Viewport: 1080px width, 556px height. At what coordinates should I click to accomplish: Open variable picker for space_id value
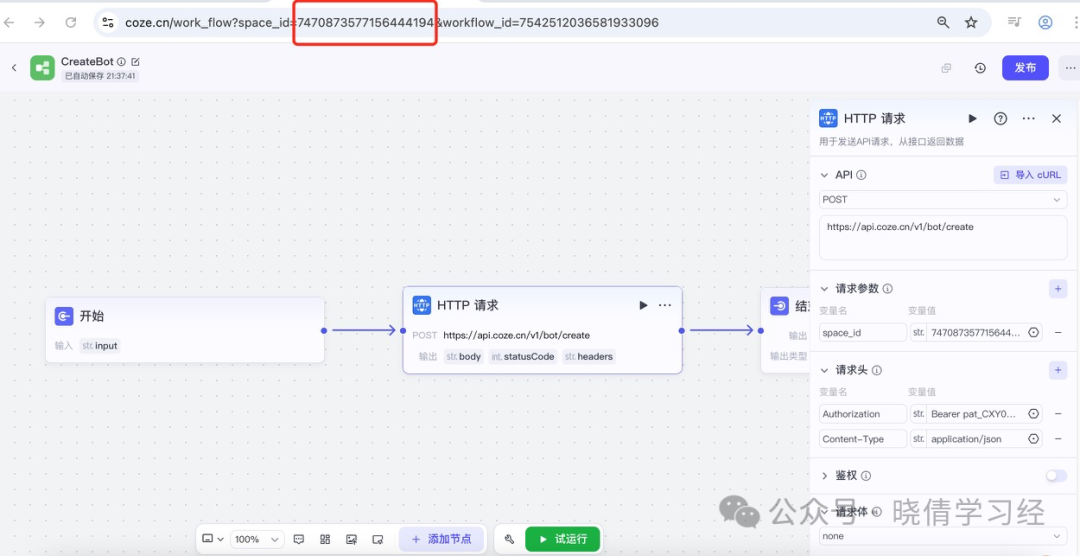(1033, 332)
